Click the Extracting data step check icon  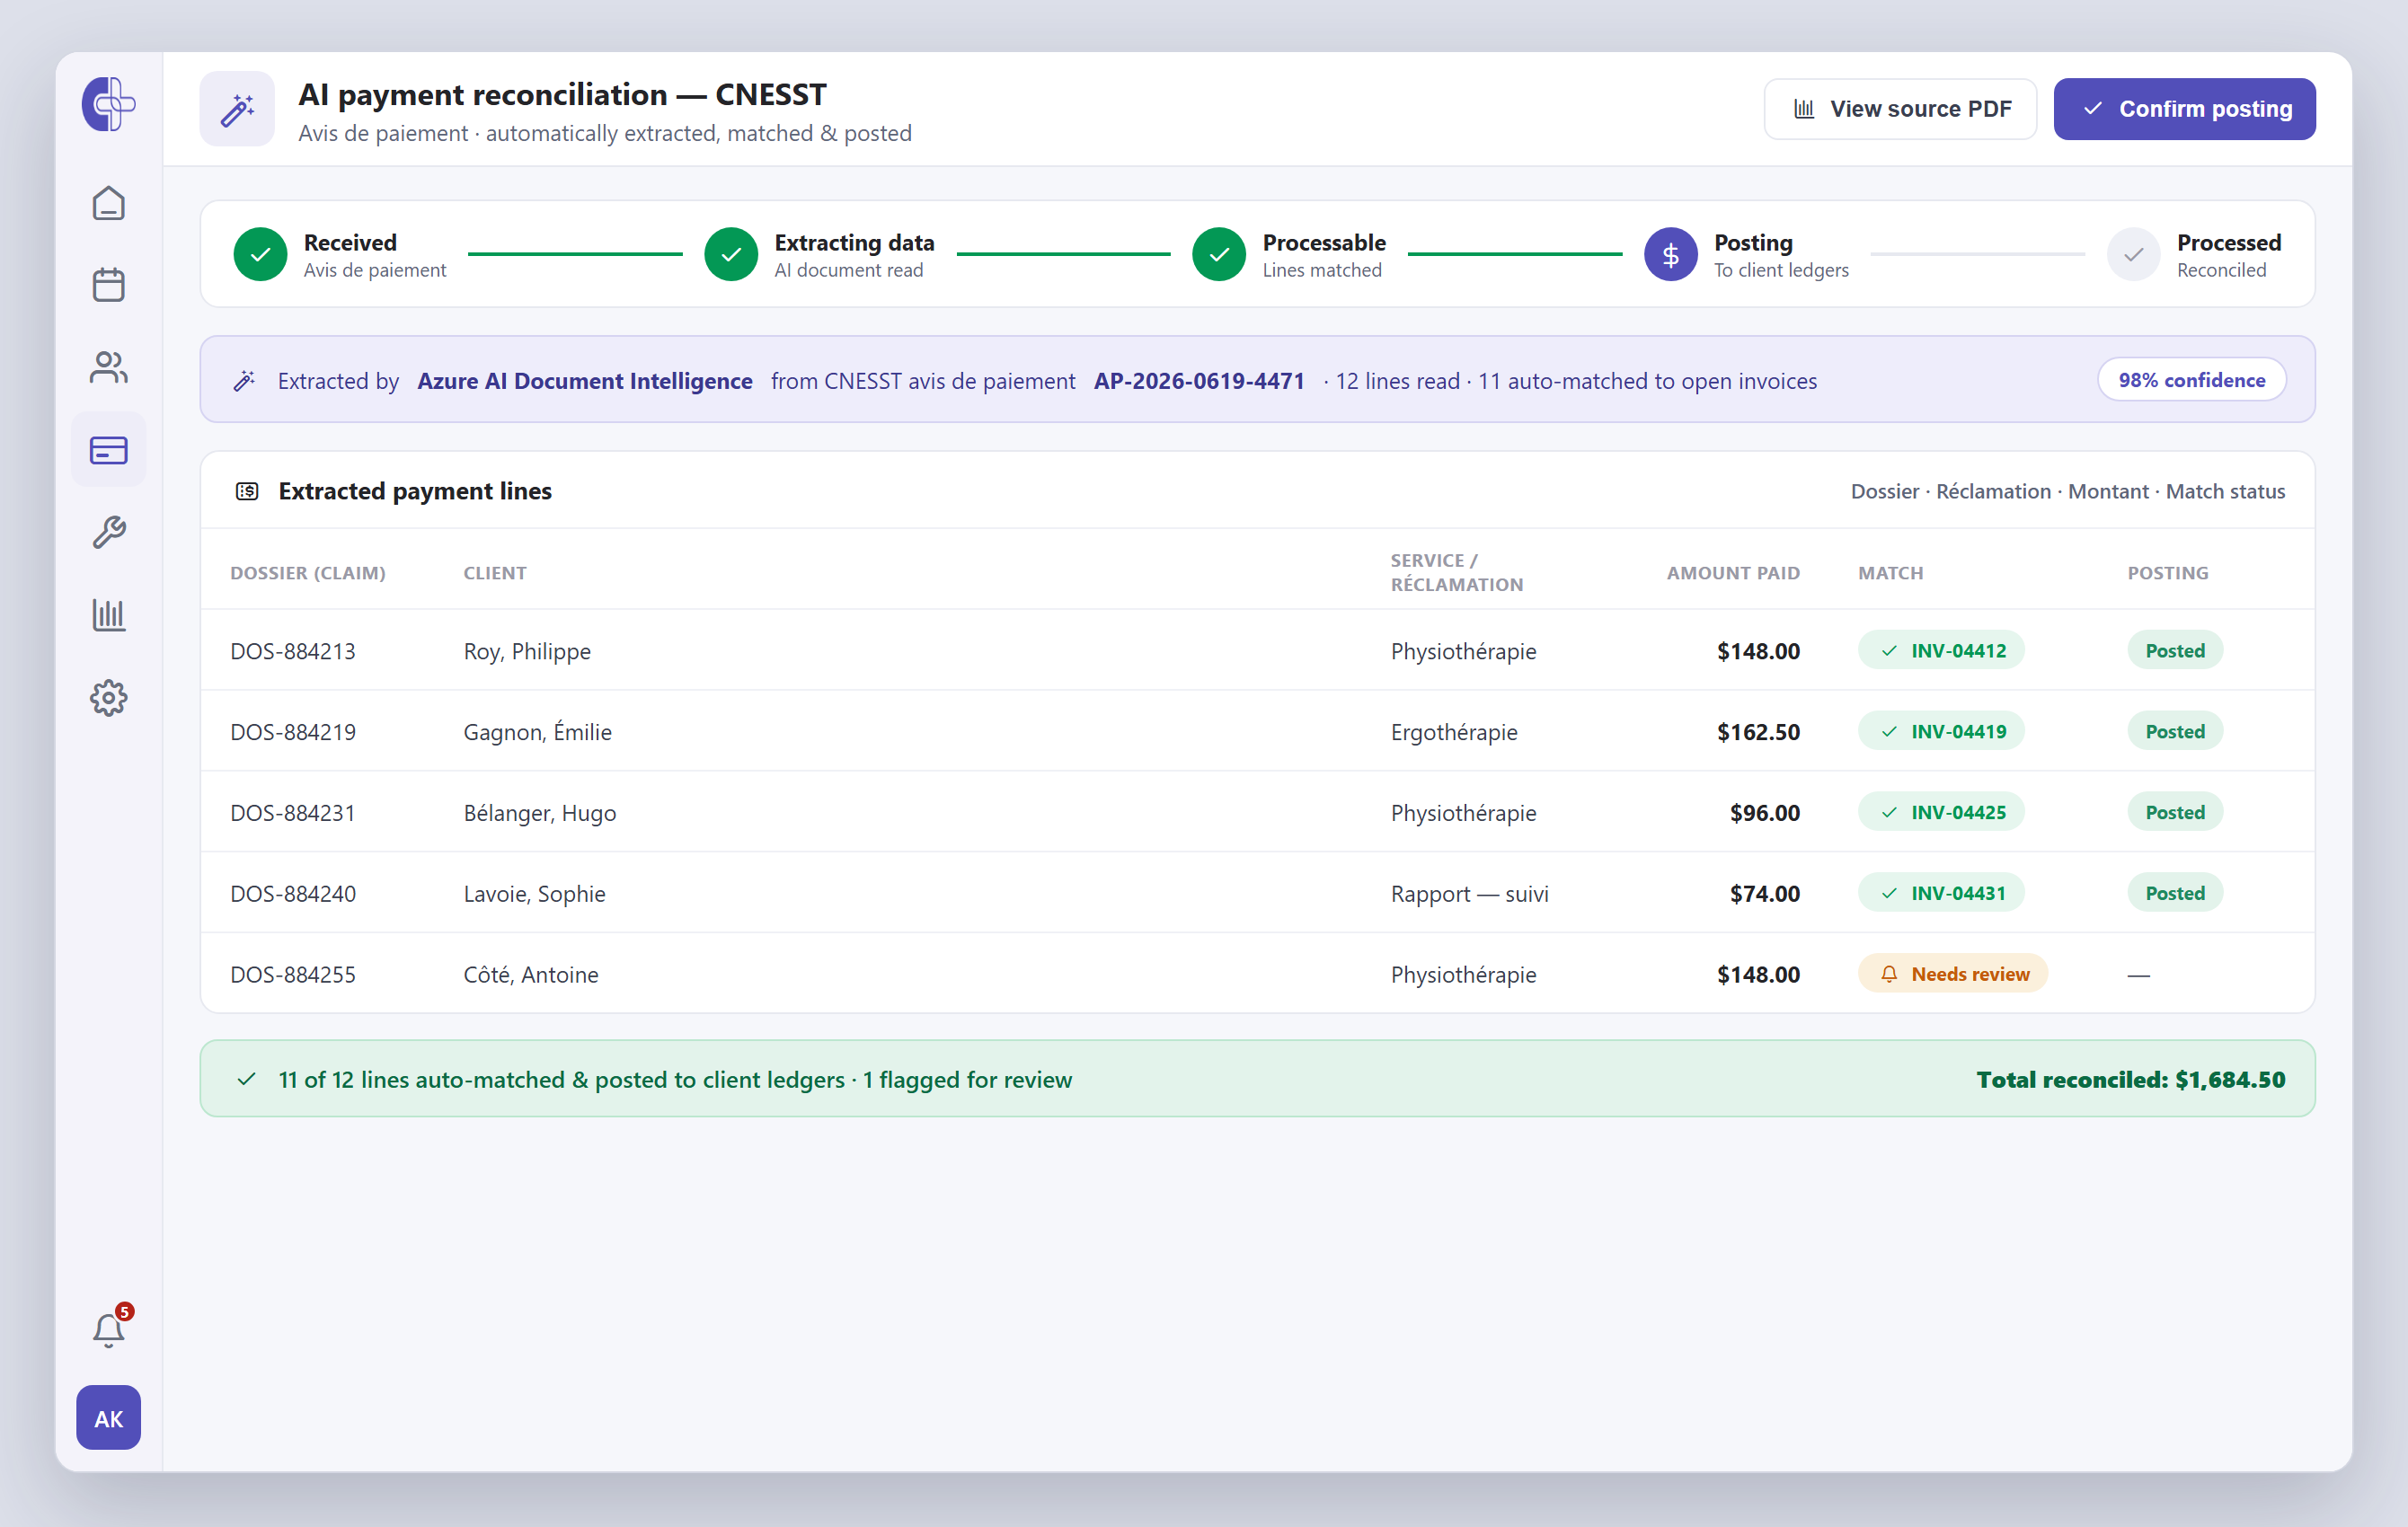[x=731, y=254]
